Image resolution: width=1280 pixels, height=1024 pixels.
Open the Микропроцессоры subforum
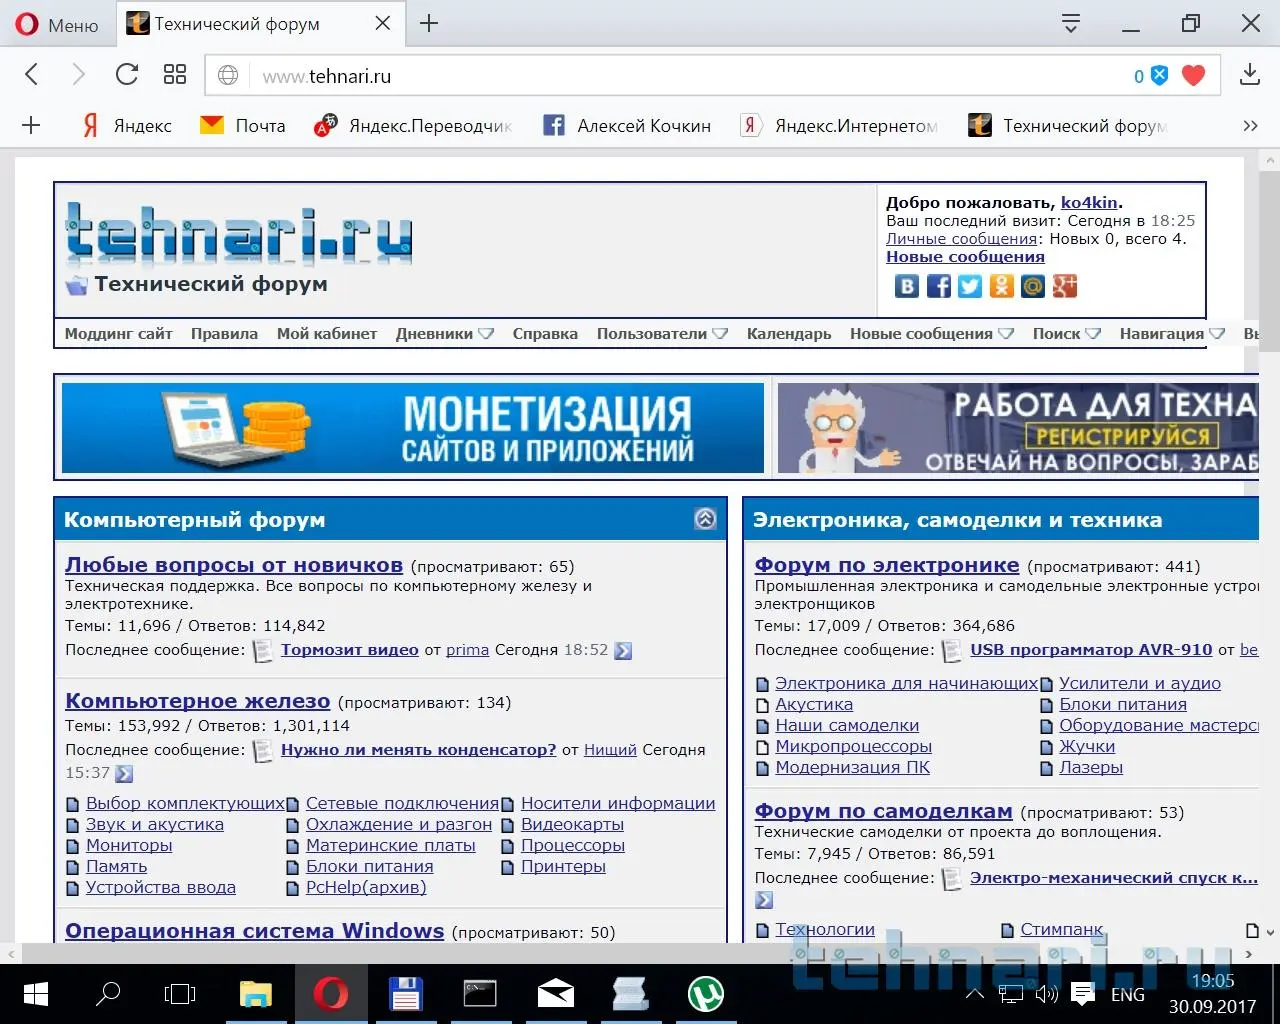pyautogui.click(x=853, y=747)
